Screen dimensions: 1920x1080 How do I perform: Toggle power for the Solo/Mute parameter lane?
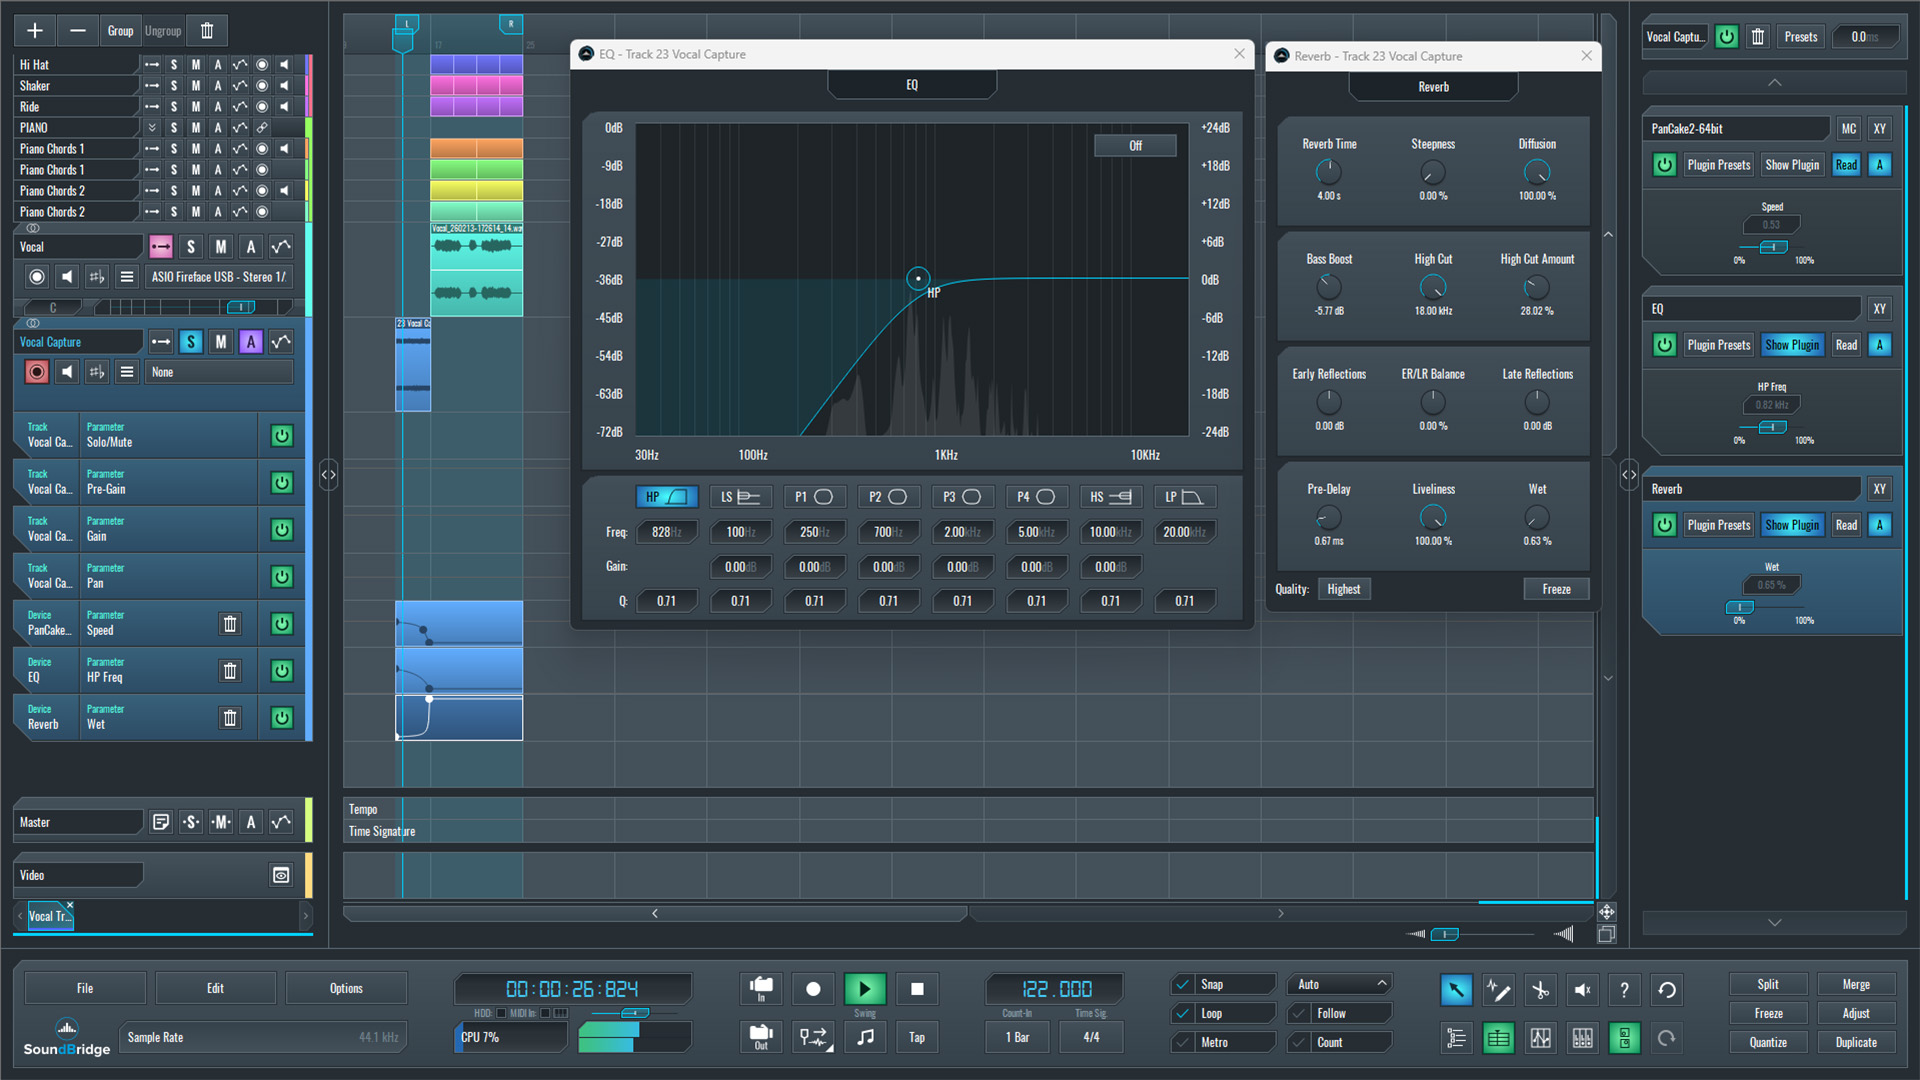click(282, 435)
